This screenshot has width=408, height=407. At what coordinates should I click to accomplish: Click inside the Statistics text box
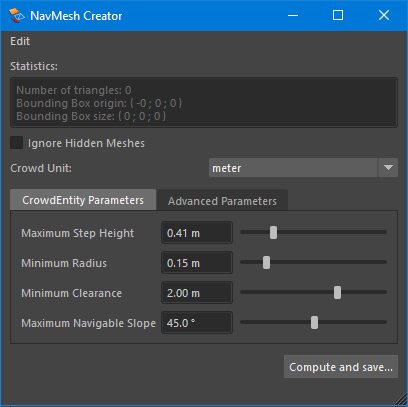coord(204,103)
